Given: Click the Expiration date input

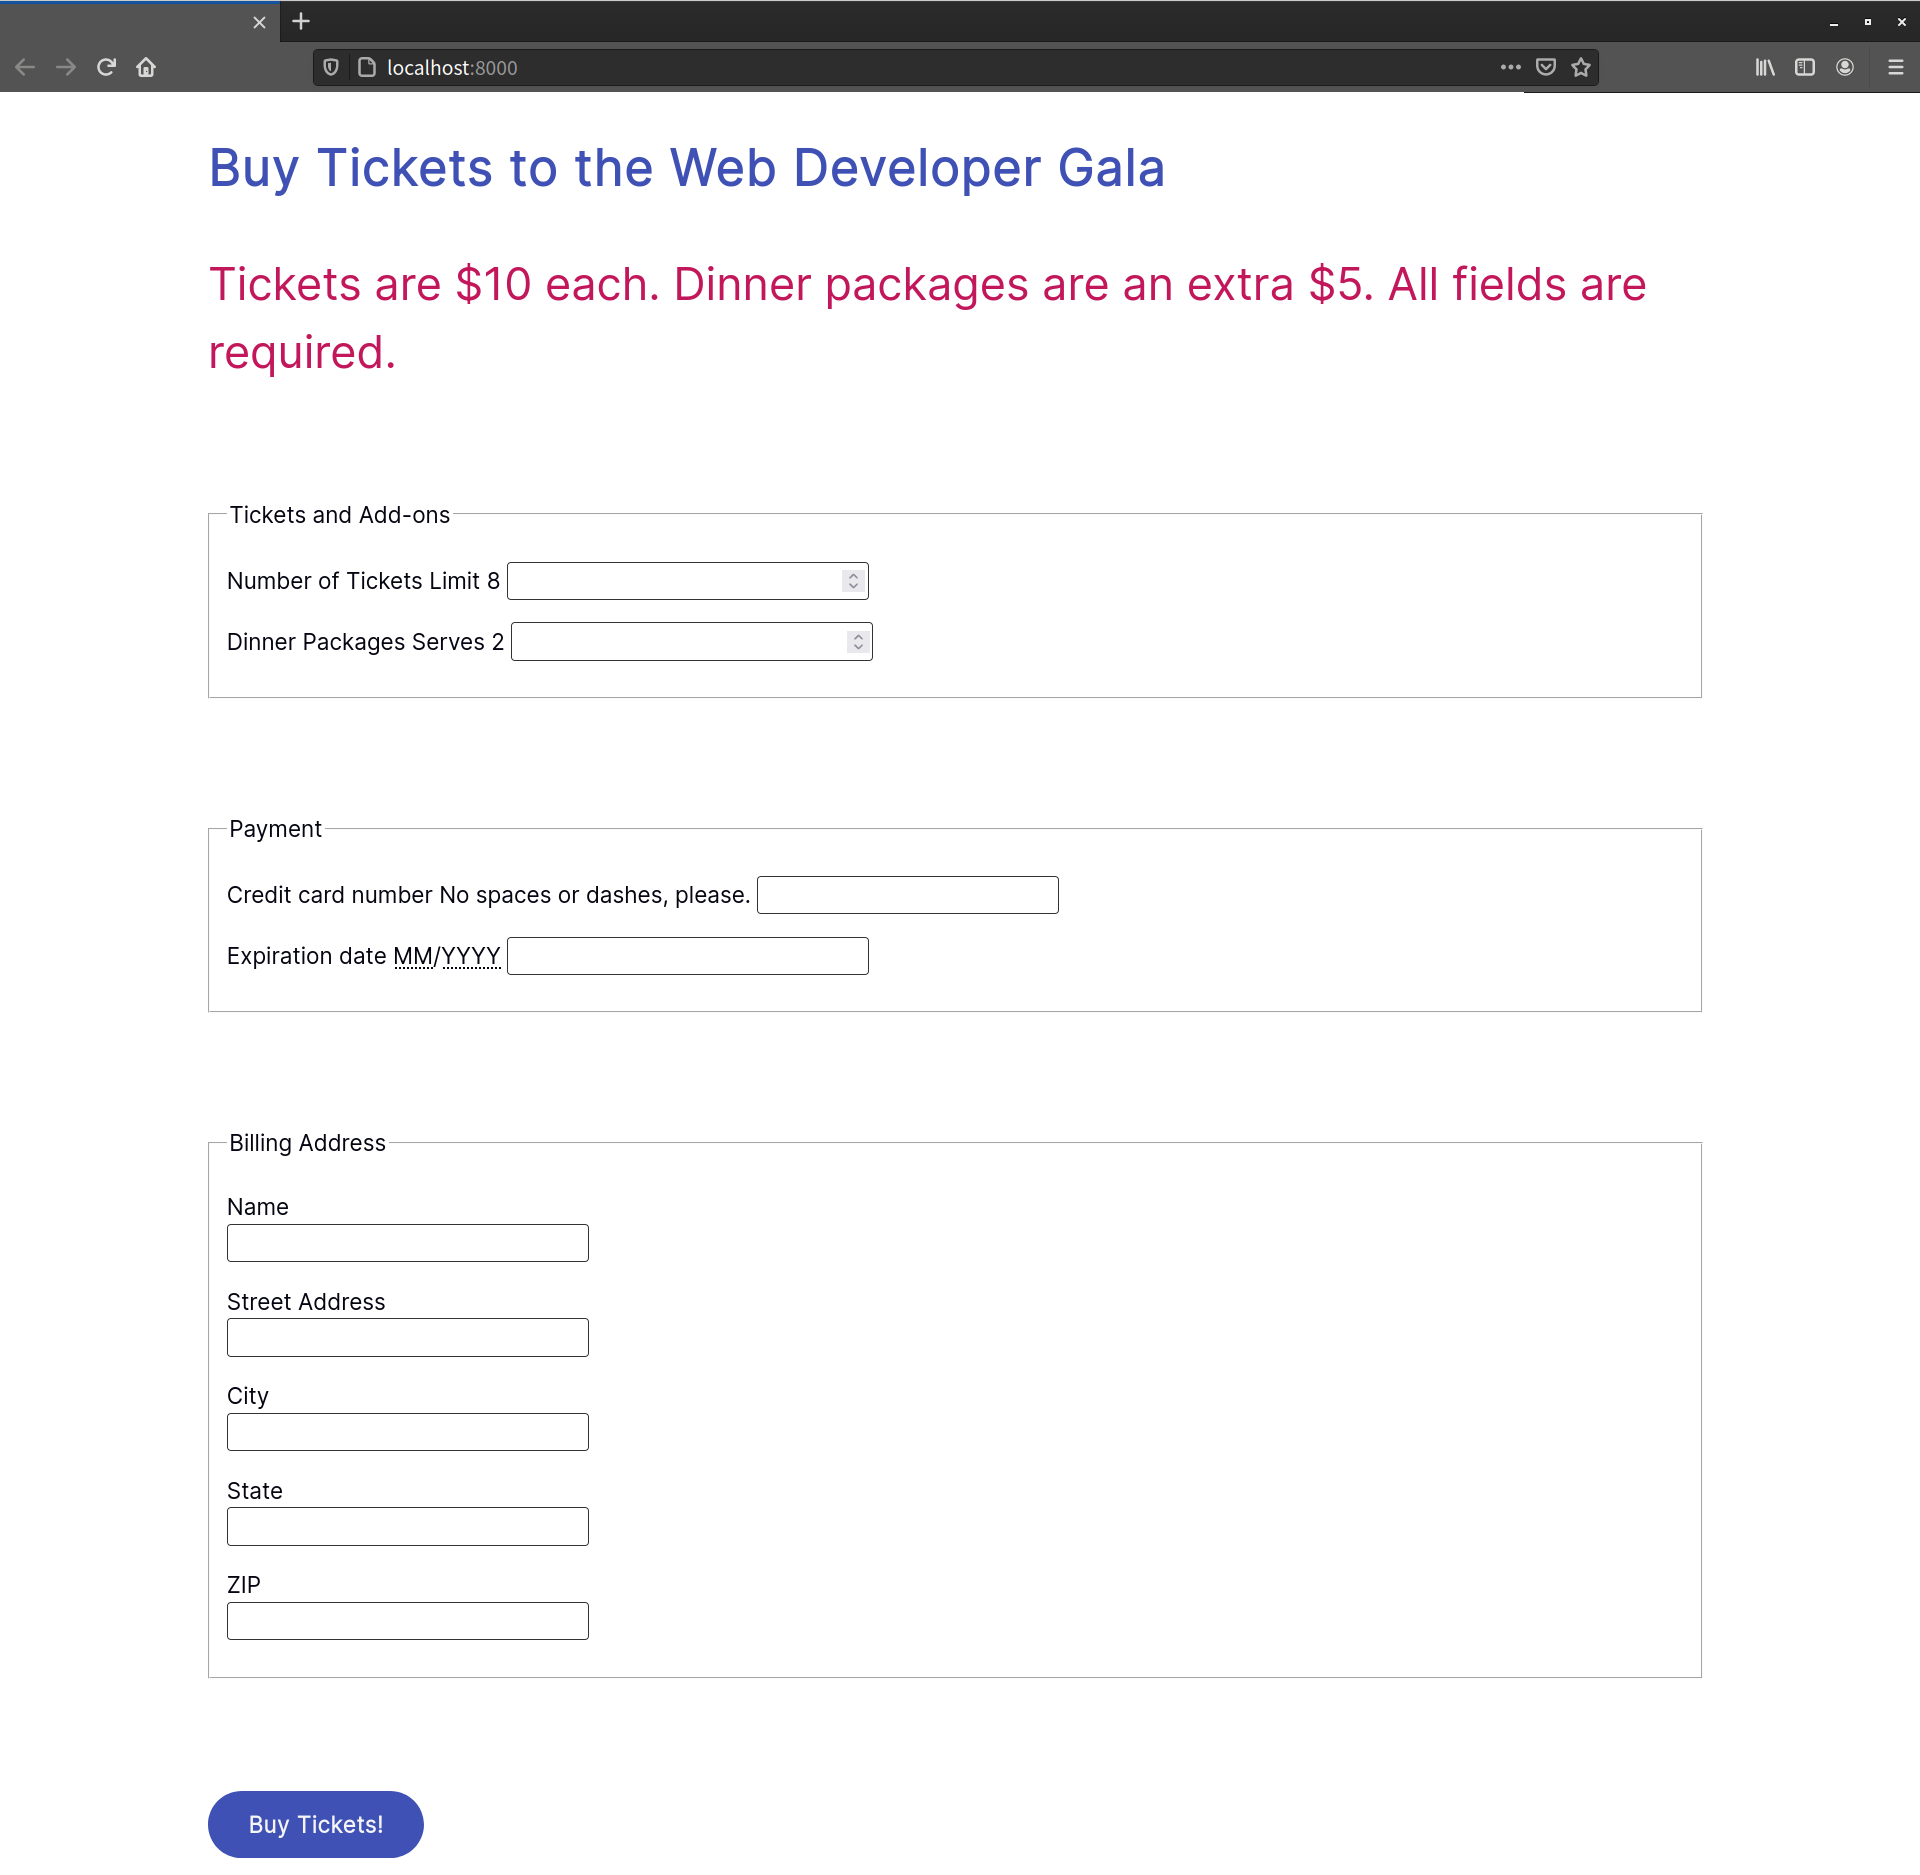Looking at the screenshot, I should pos(687,956).
